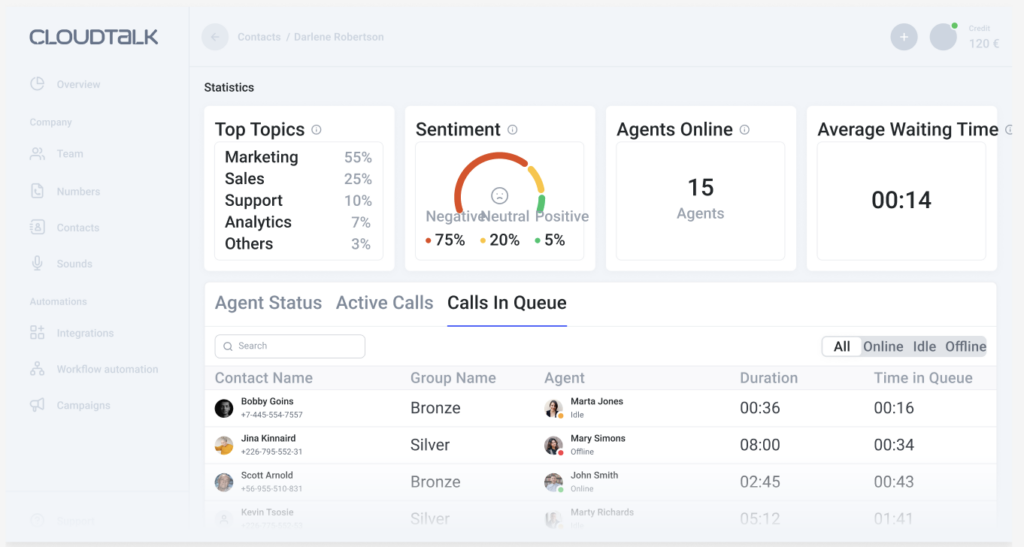Viewport: 1024px width, 547px height.
Task: Switch to the Agent Status tab
Action: [x=268, y=303]
